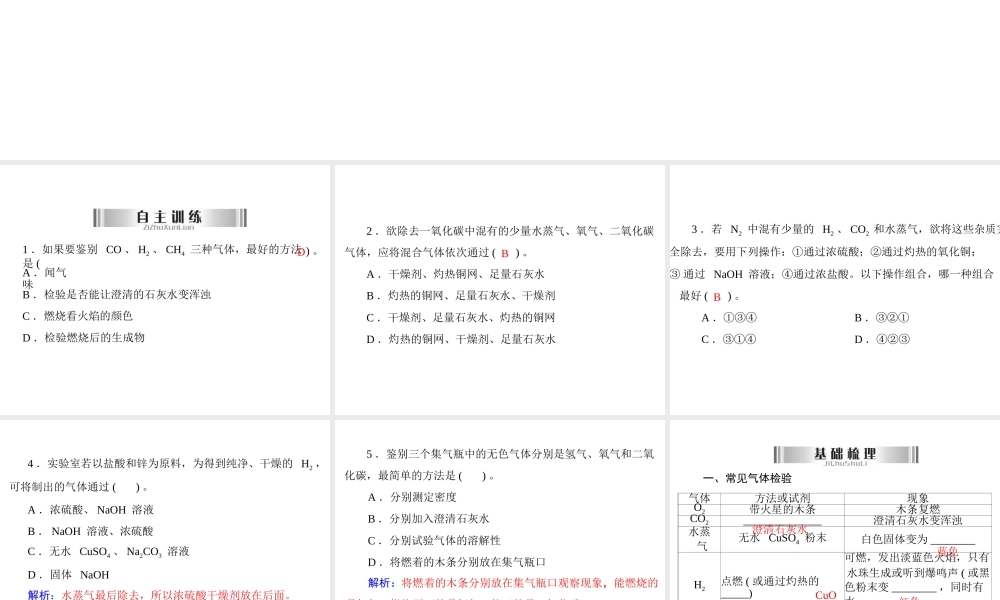Click the table cell '木条复燃'
The image size is (1000, 600).
[918, 509]
